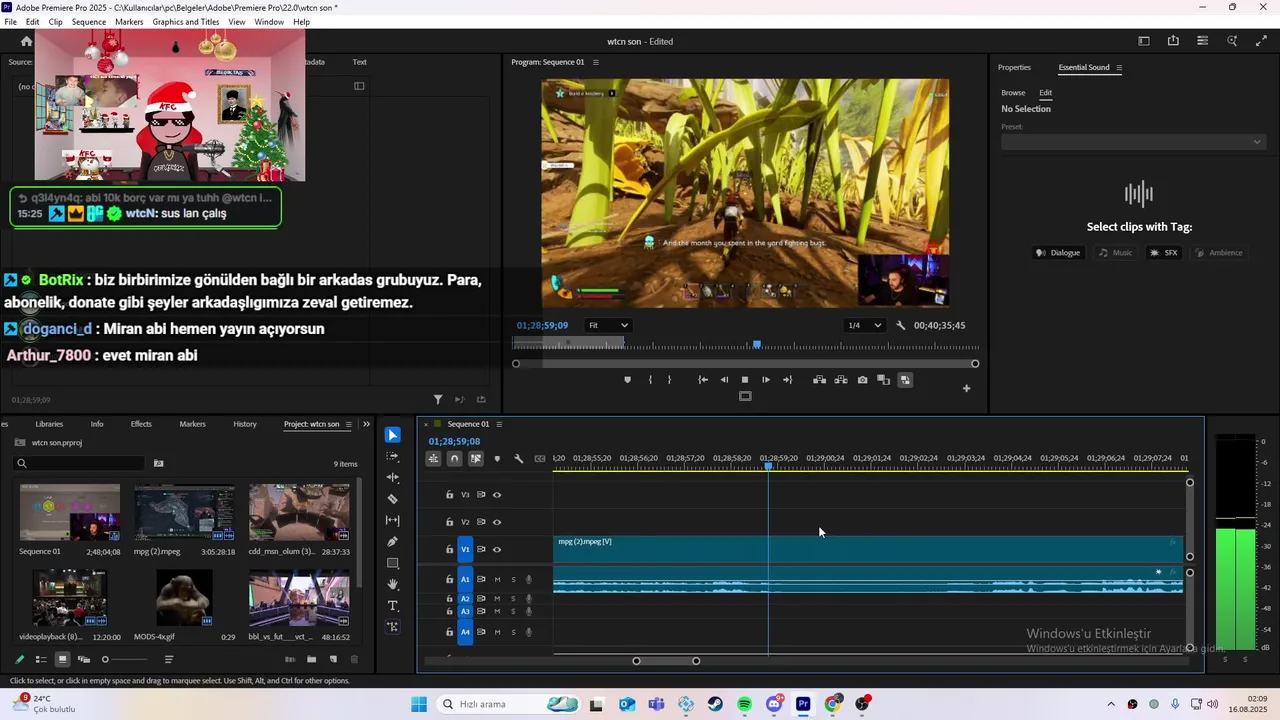This screenshot has width=1280, height=720.
Task: Click the trash Clear icon in Project panel
Action: (354, 659)
